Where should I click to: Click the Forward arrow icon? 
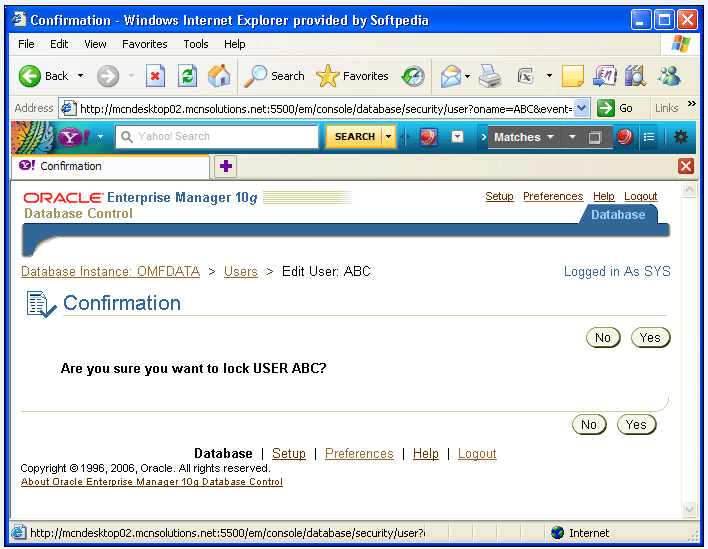(108, 76)
